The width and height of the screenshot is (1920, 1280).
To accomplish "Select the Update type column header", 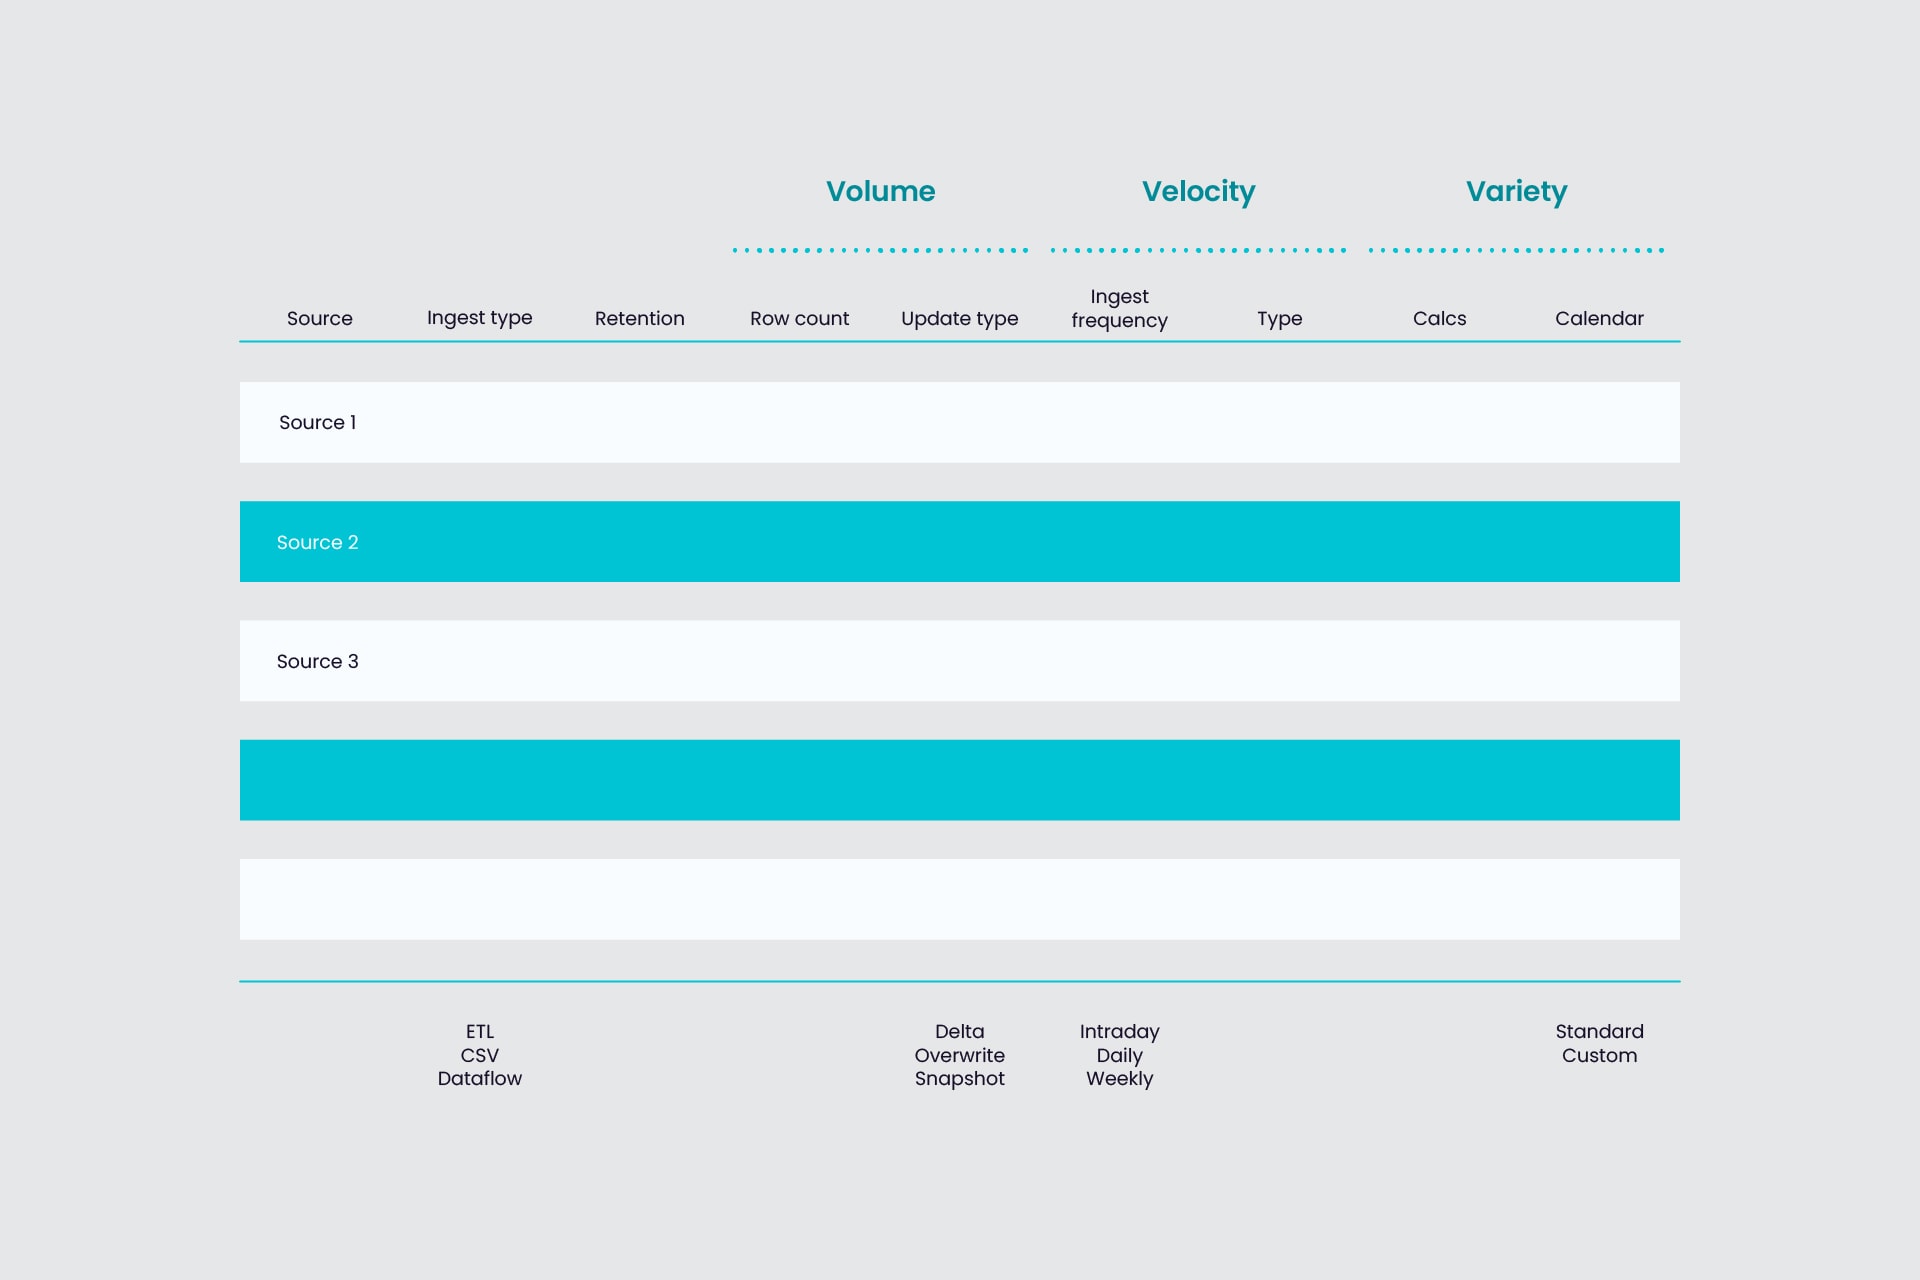I will click(959, 318).
